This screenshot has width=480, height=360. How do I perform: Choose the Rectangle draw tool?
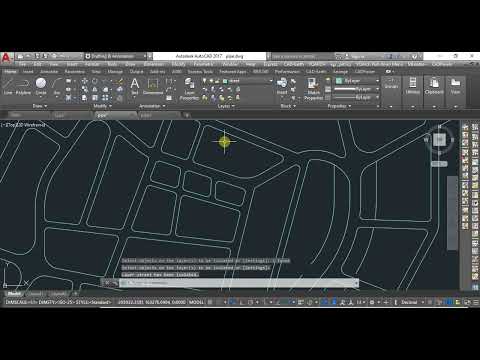[69, 81]
